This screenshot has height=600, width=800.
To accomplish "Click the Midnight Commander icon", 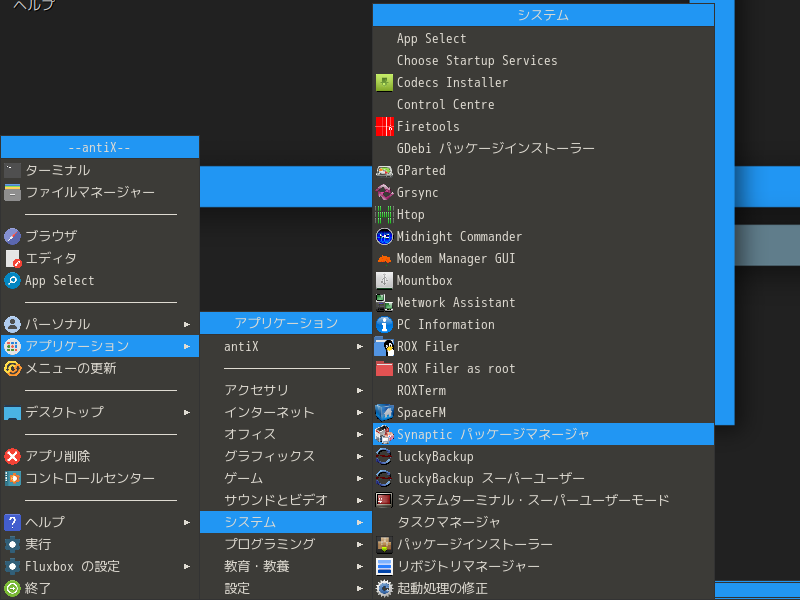I will tap(384, 236).
